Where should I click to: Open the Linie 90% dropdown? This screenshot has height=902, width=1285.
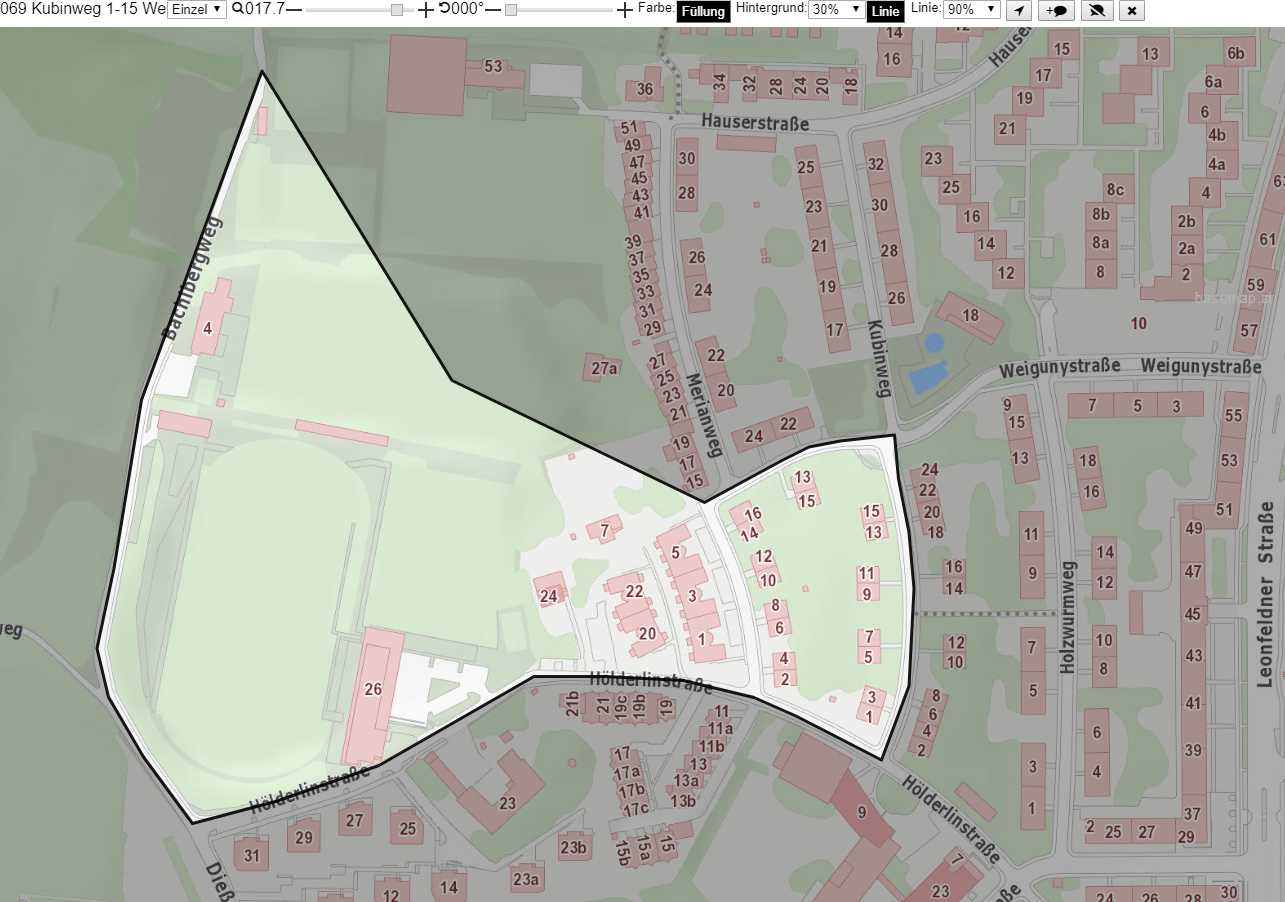tap(971, 9)
